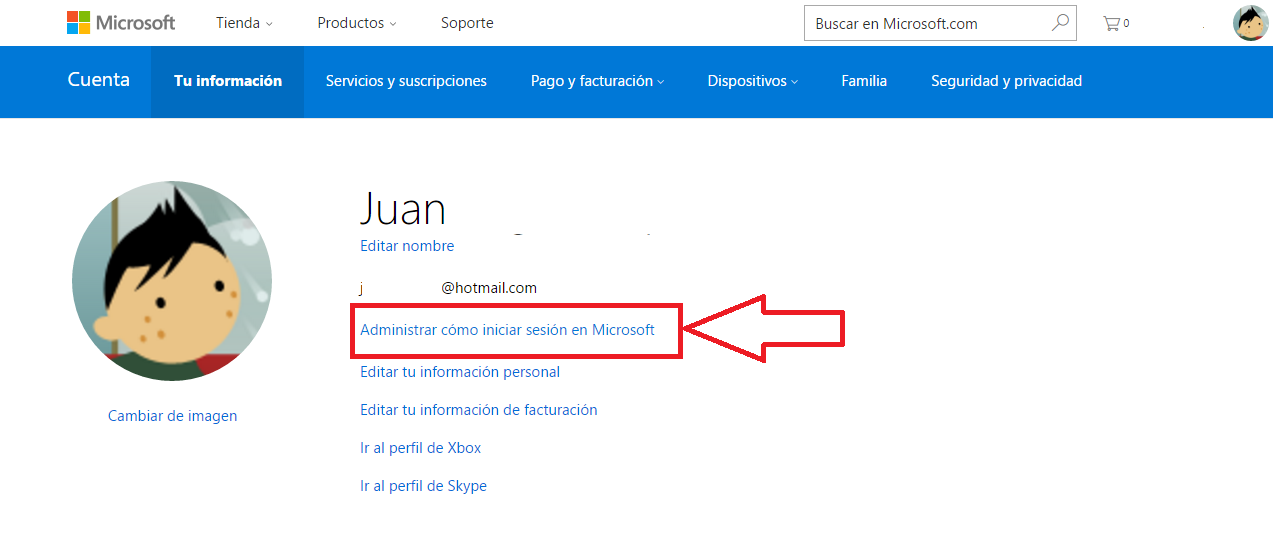Click the name heading Juan
The height and width of the screenshot is (560, 1273).
tap(403, 208)
